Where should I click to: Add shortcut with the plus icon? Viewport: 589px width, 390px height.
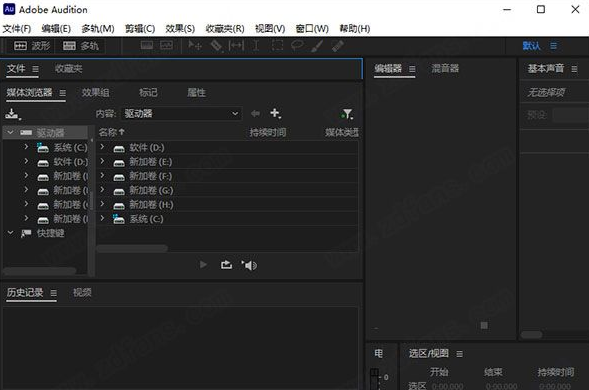click(275, 113)
